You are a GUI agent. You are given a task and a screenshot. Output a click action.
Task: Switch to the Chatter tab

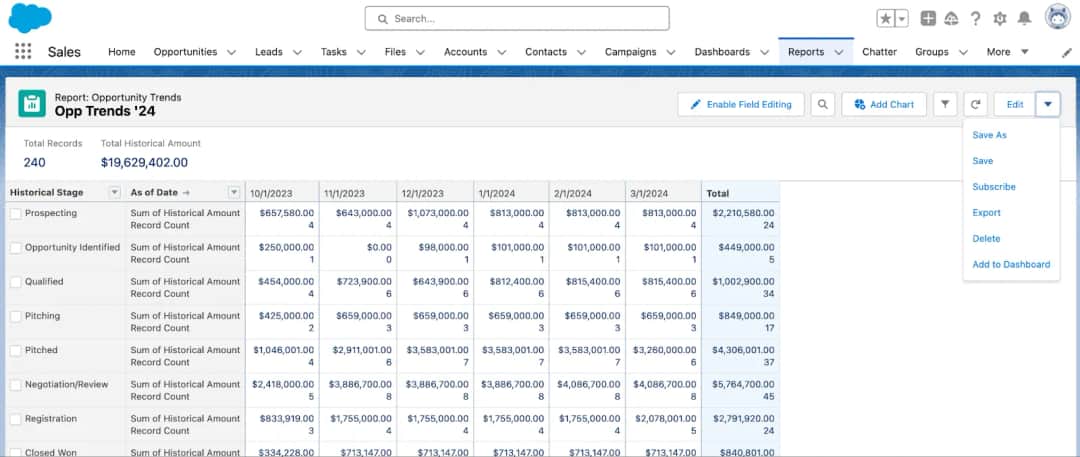(x=880, y=52)
